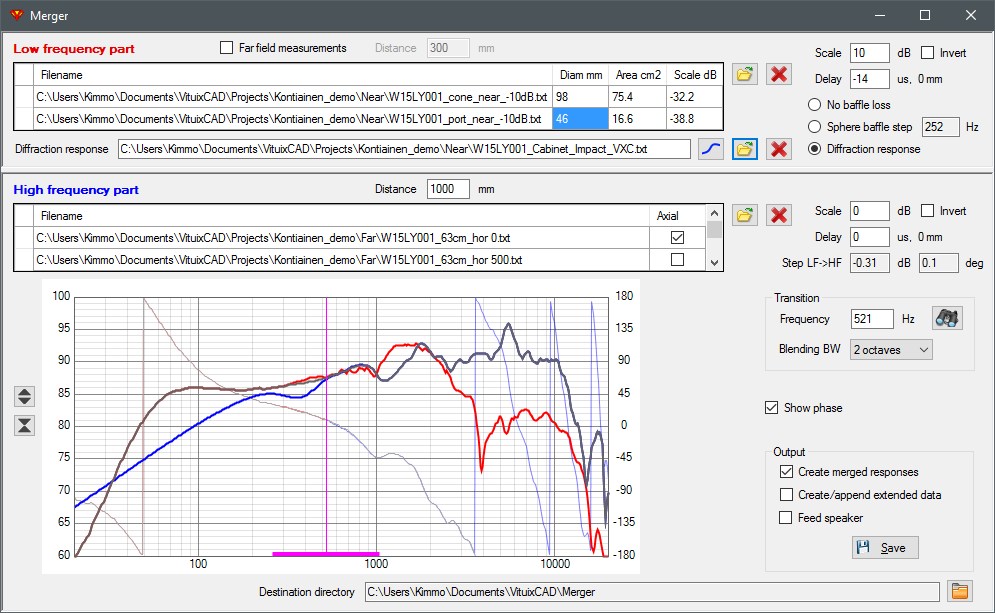Click the chart vertical scale up/down stepper
This screenshot has height=613, width=995.
coord(24,397)
